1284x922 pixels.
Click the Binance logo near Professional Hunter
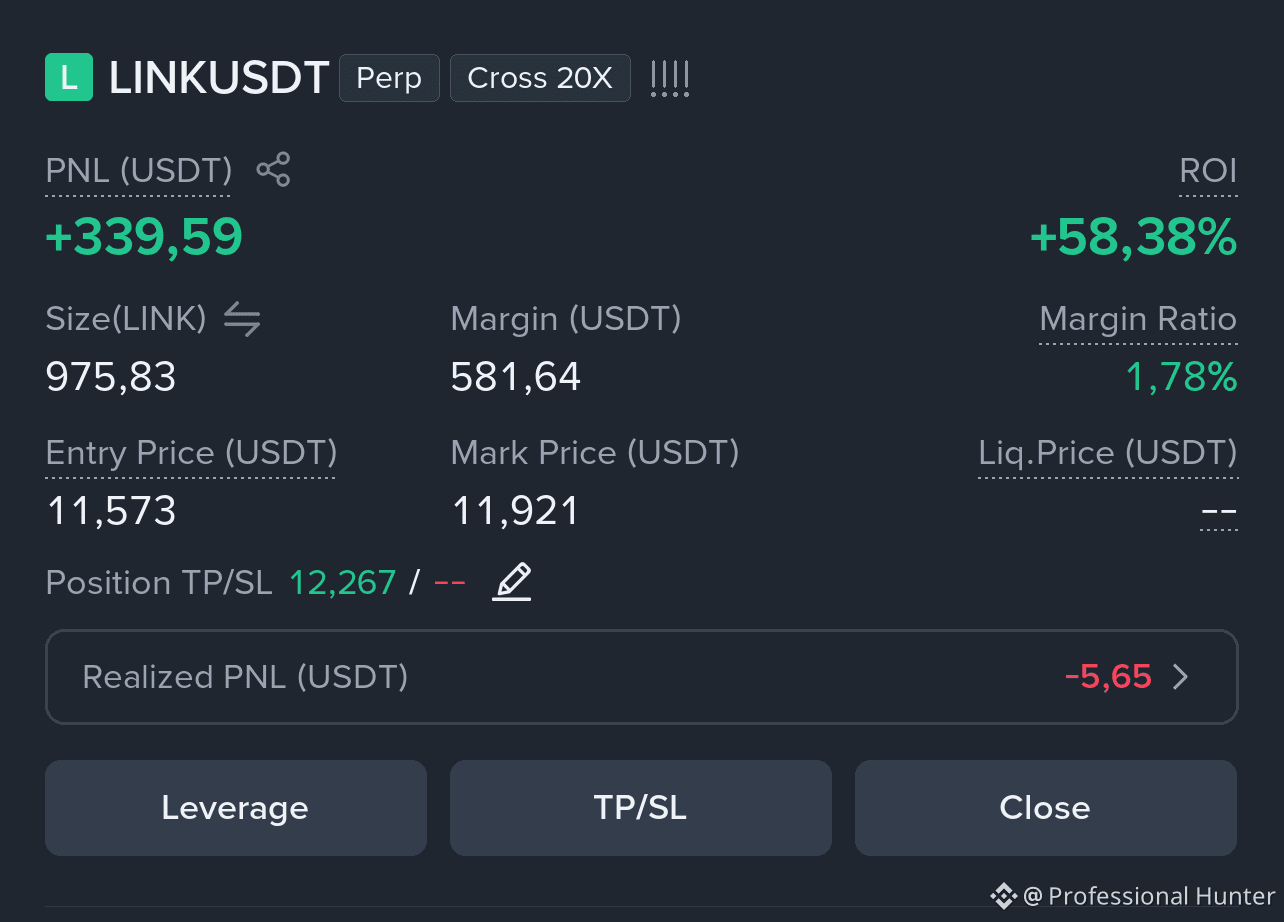coord(1003,895)
